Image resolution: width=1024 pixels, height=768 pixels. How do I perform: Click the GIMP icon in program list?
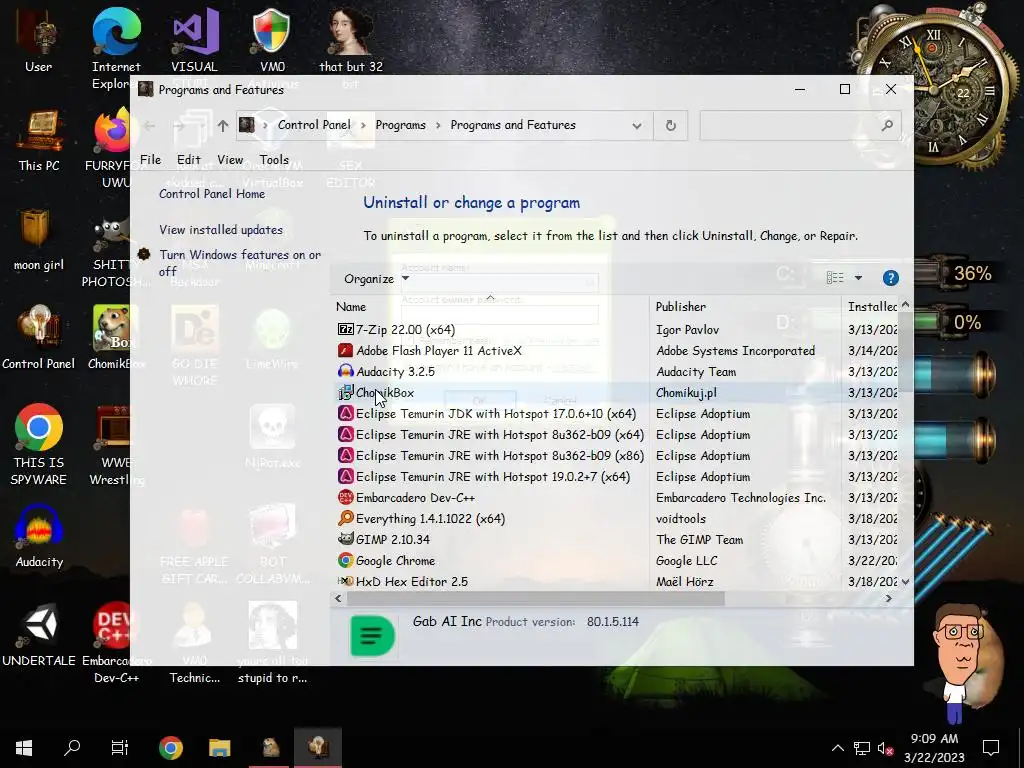(345, 539)
